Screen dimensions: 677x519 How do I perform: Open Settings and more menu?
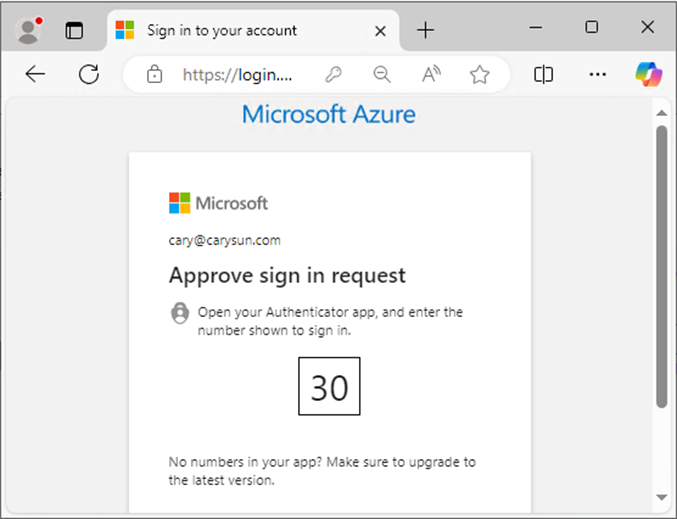point(598,74)
